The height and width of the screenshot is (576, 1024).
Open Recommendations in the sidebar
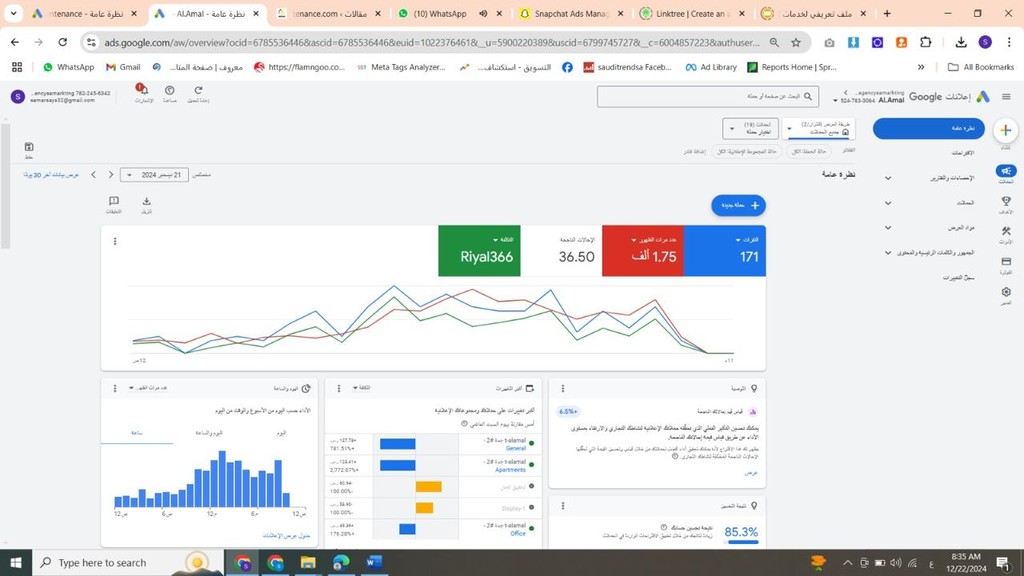[963, 153]
